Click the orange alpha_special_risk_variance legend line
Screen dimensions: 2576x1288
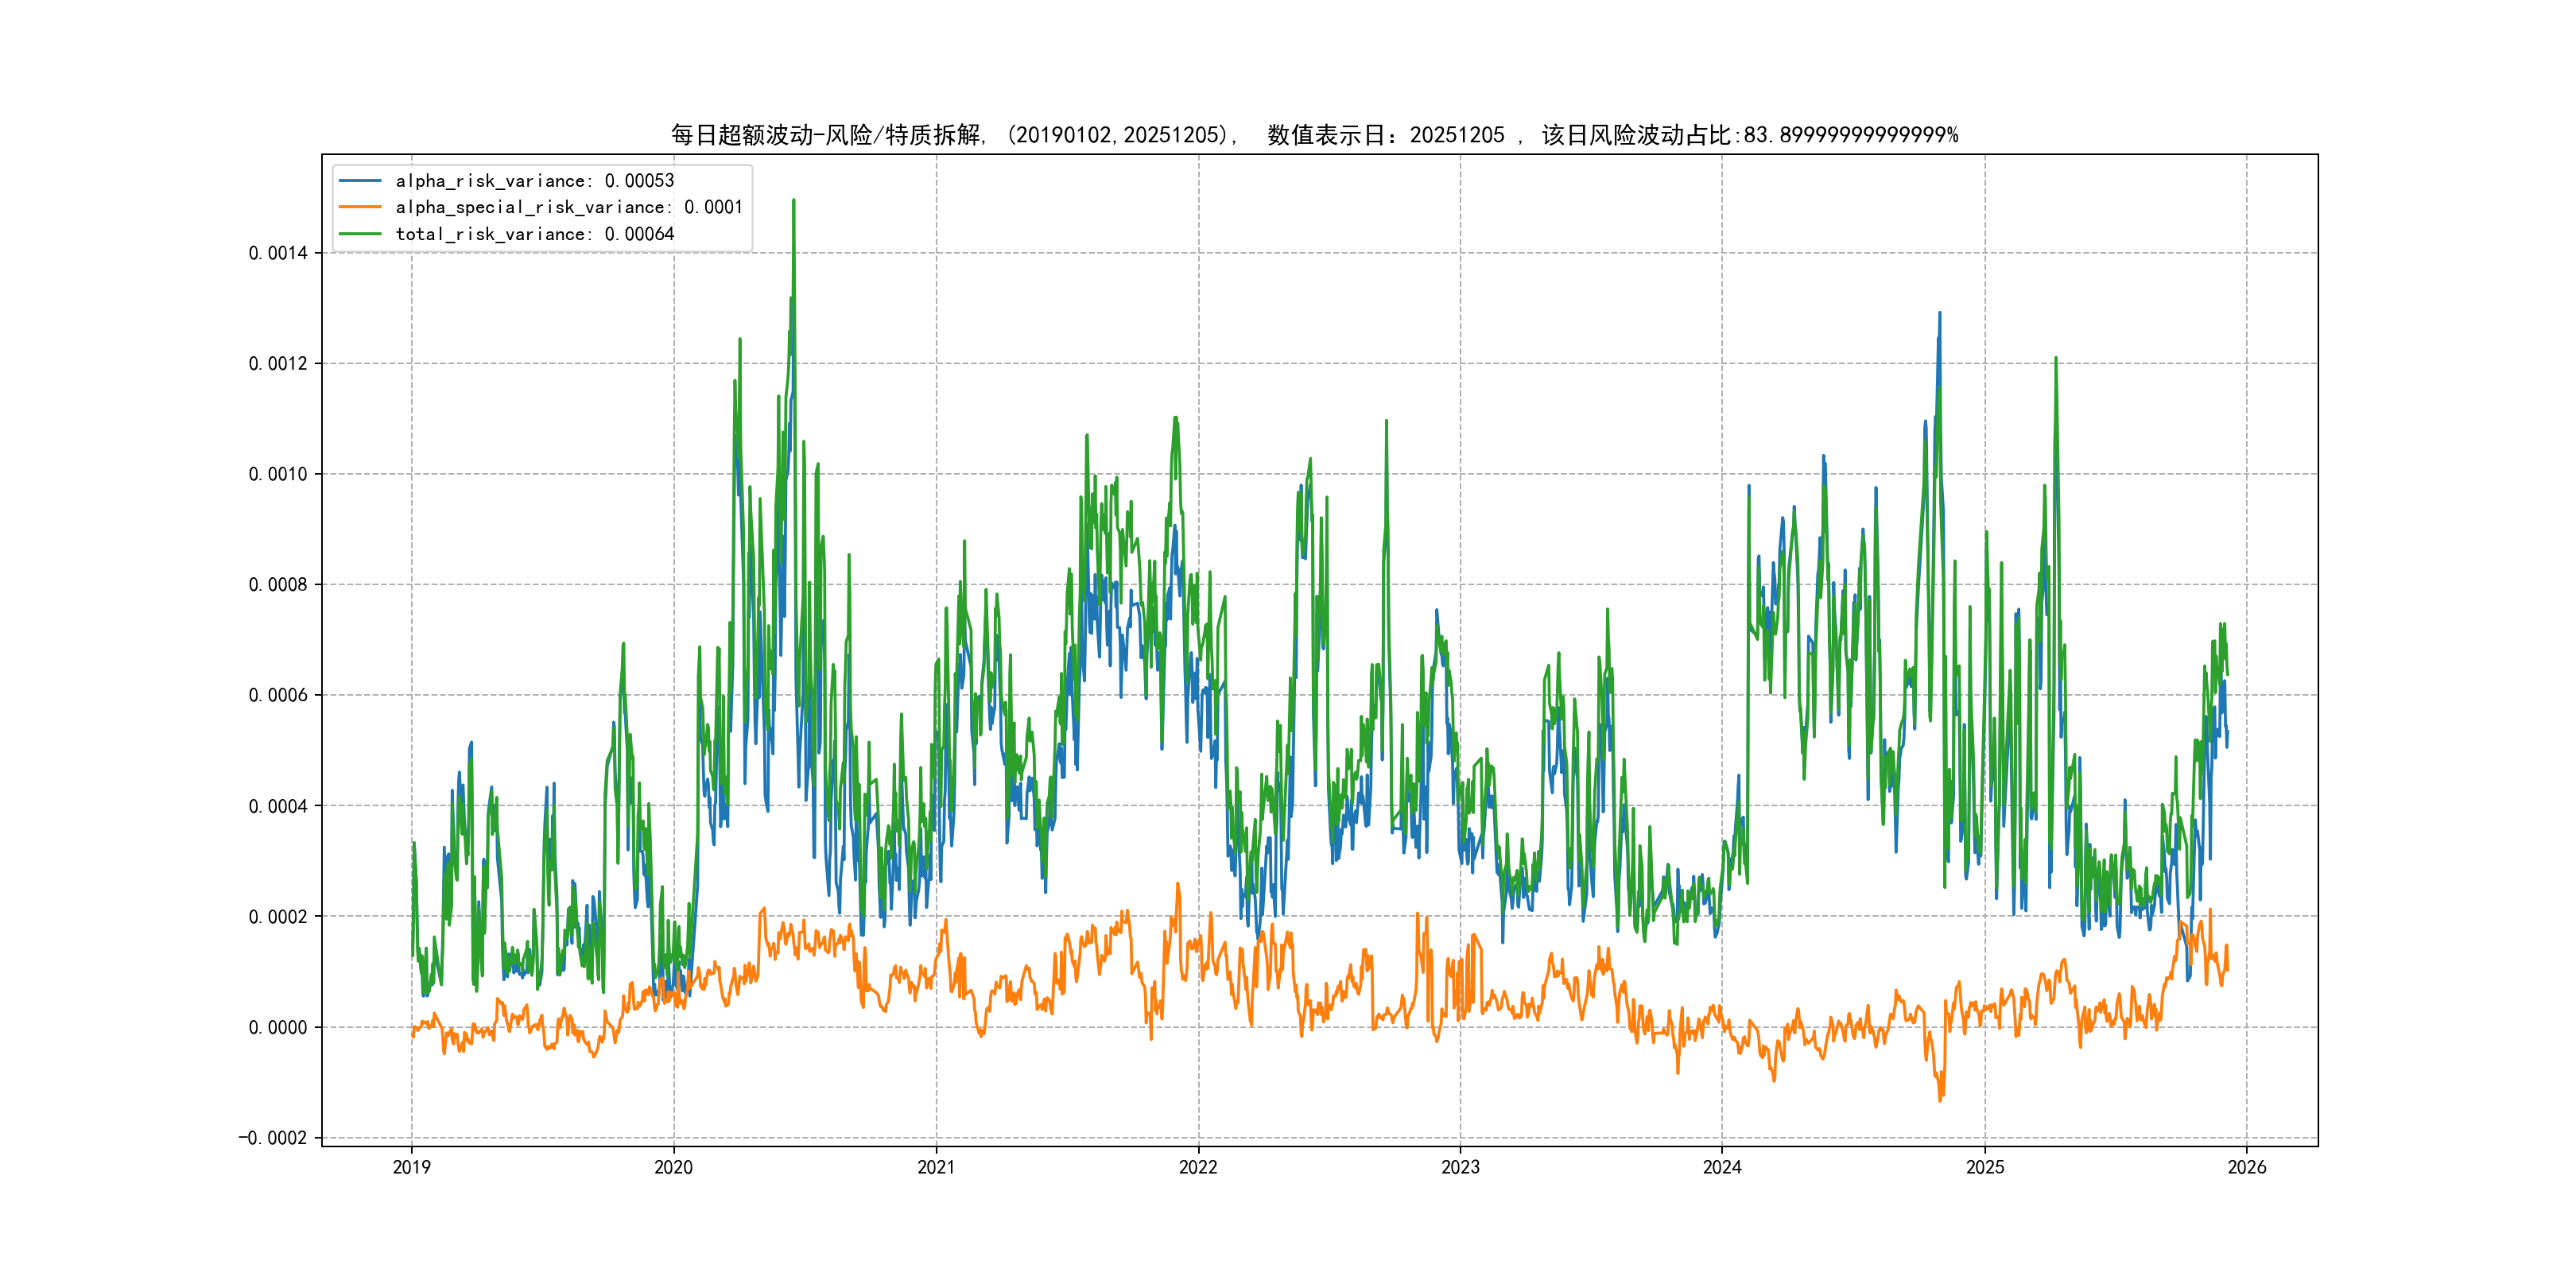tap(360, 207)
